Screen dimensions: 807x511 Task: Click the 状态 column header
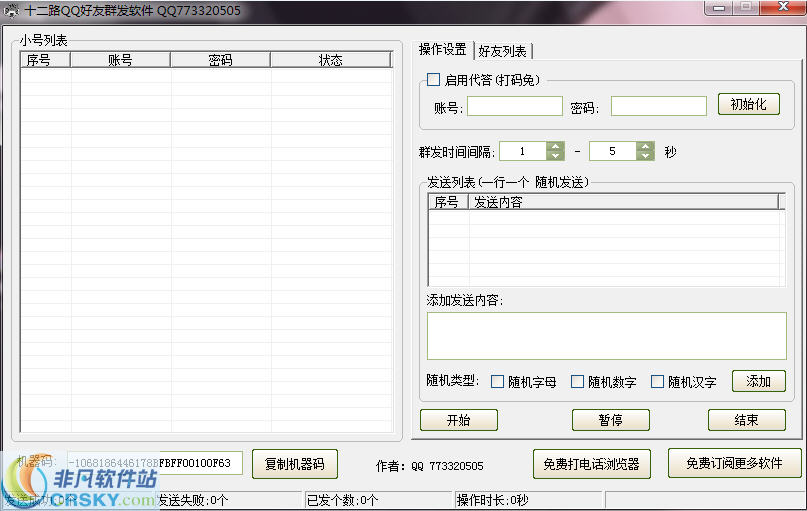pyautogui.click(x=330, y=60)
